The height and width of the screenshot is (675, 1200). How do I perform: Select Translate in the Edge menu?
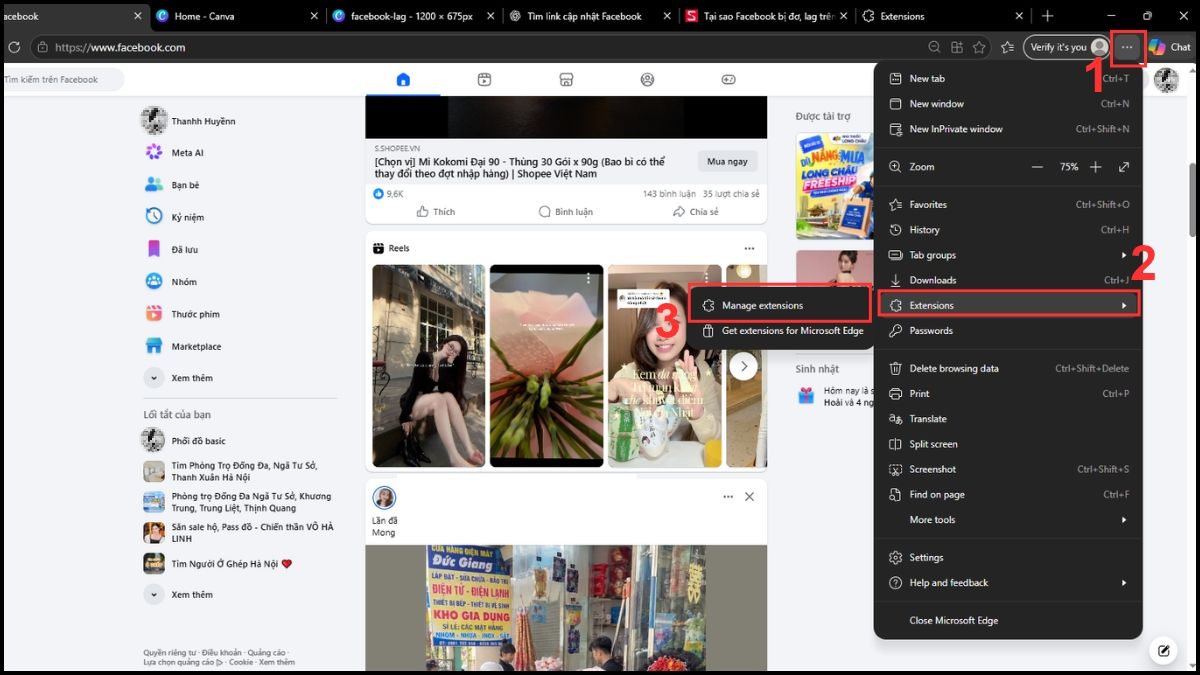[x=1008, y=419]
